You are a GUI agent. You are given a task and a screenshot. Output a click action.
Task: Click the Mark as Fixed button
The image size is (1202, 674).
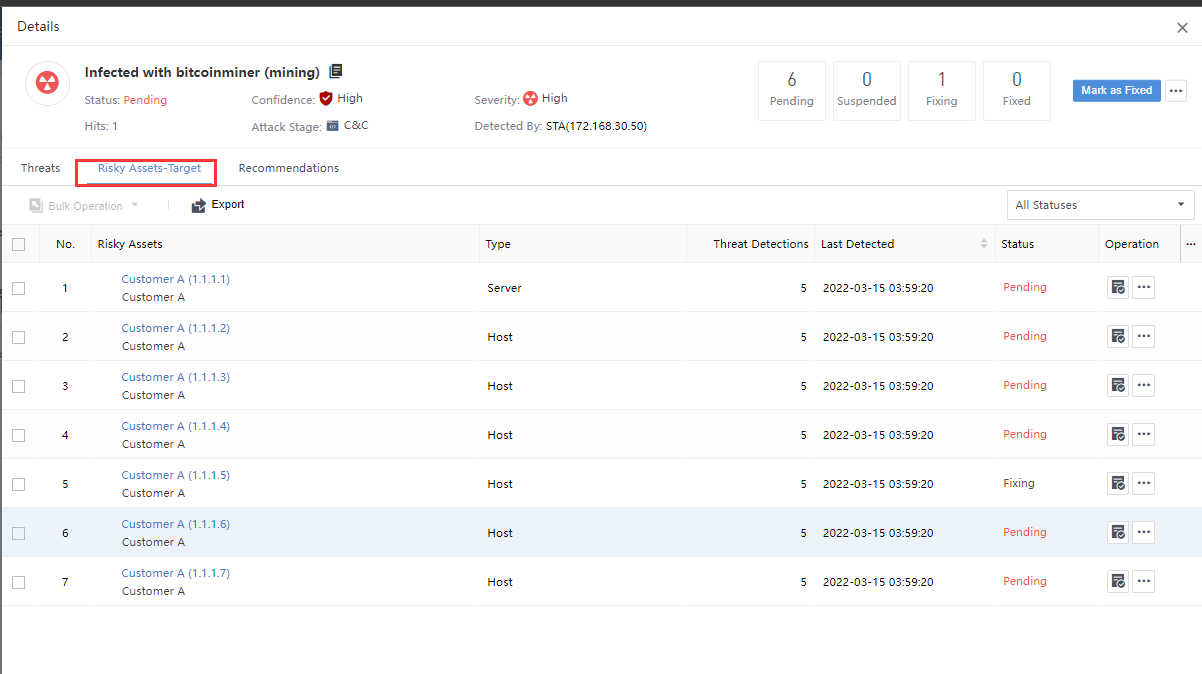coord(1116,91)
